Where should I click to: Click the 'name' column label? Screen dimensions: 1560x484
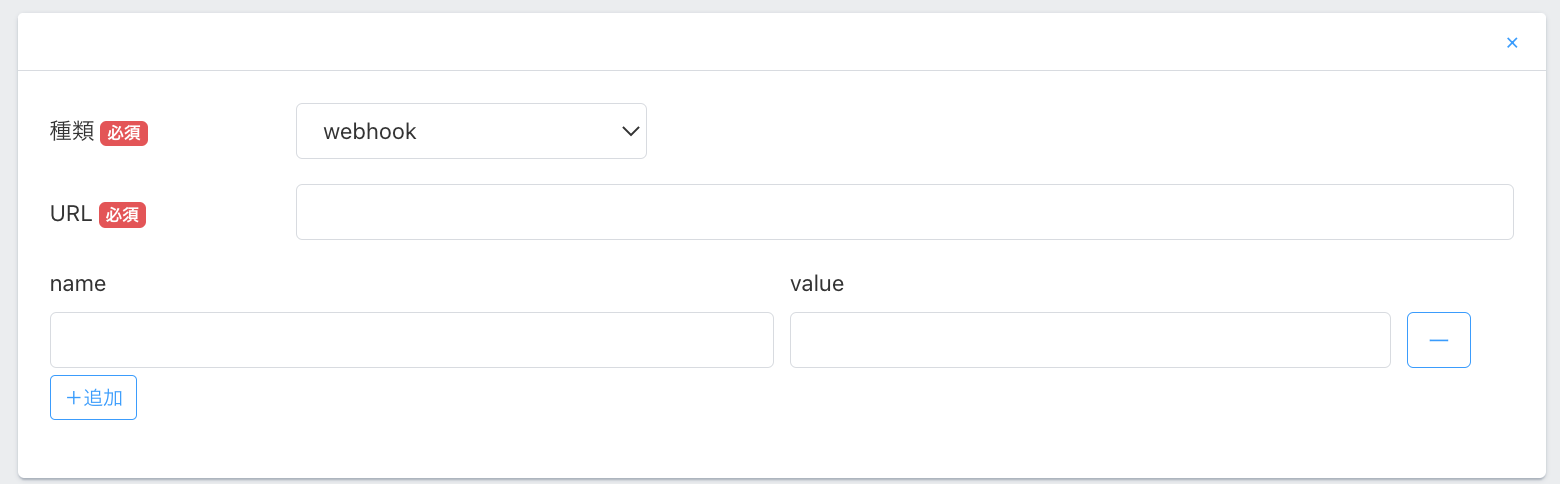tap(78, 284)
